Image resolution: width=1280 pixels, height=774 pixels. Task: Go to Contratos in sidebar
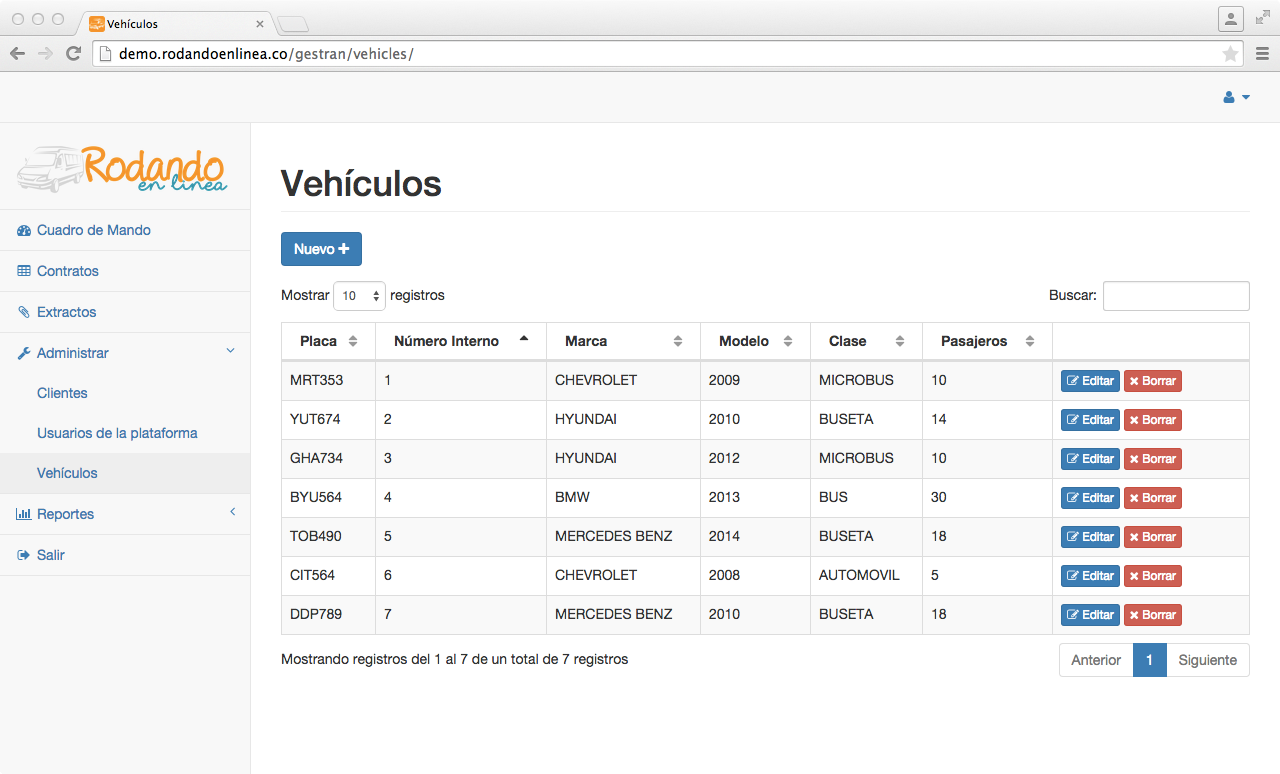[125, 271]
